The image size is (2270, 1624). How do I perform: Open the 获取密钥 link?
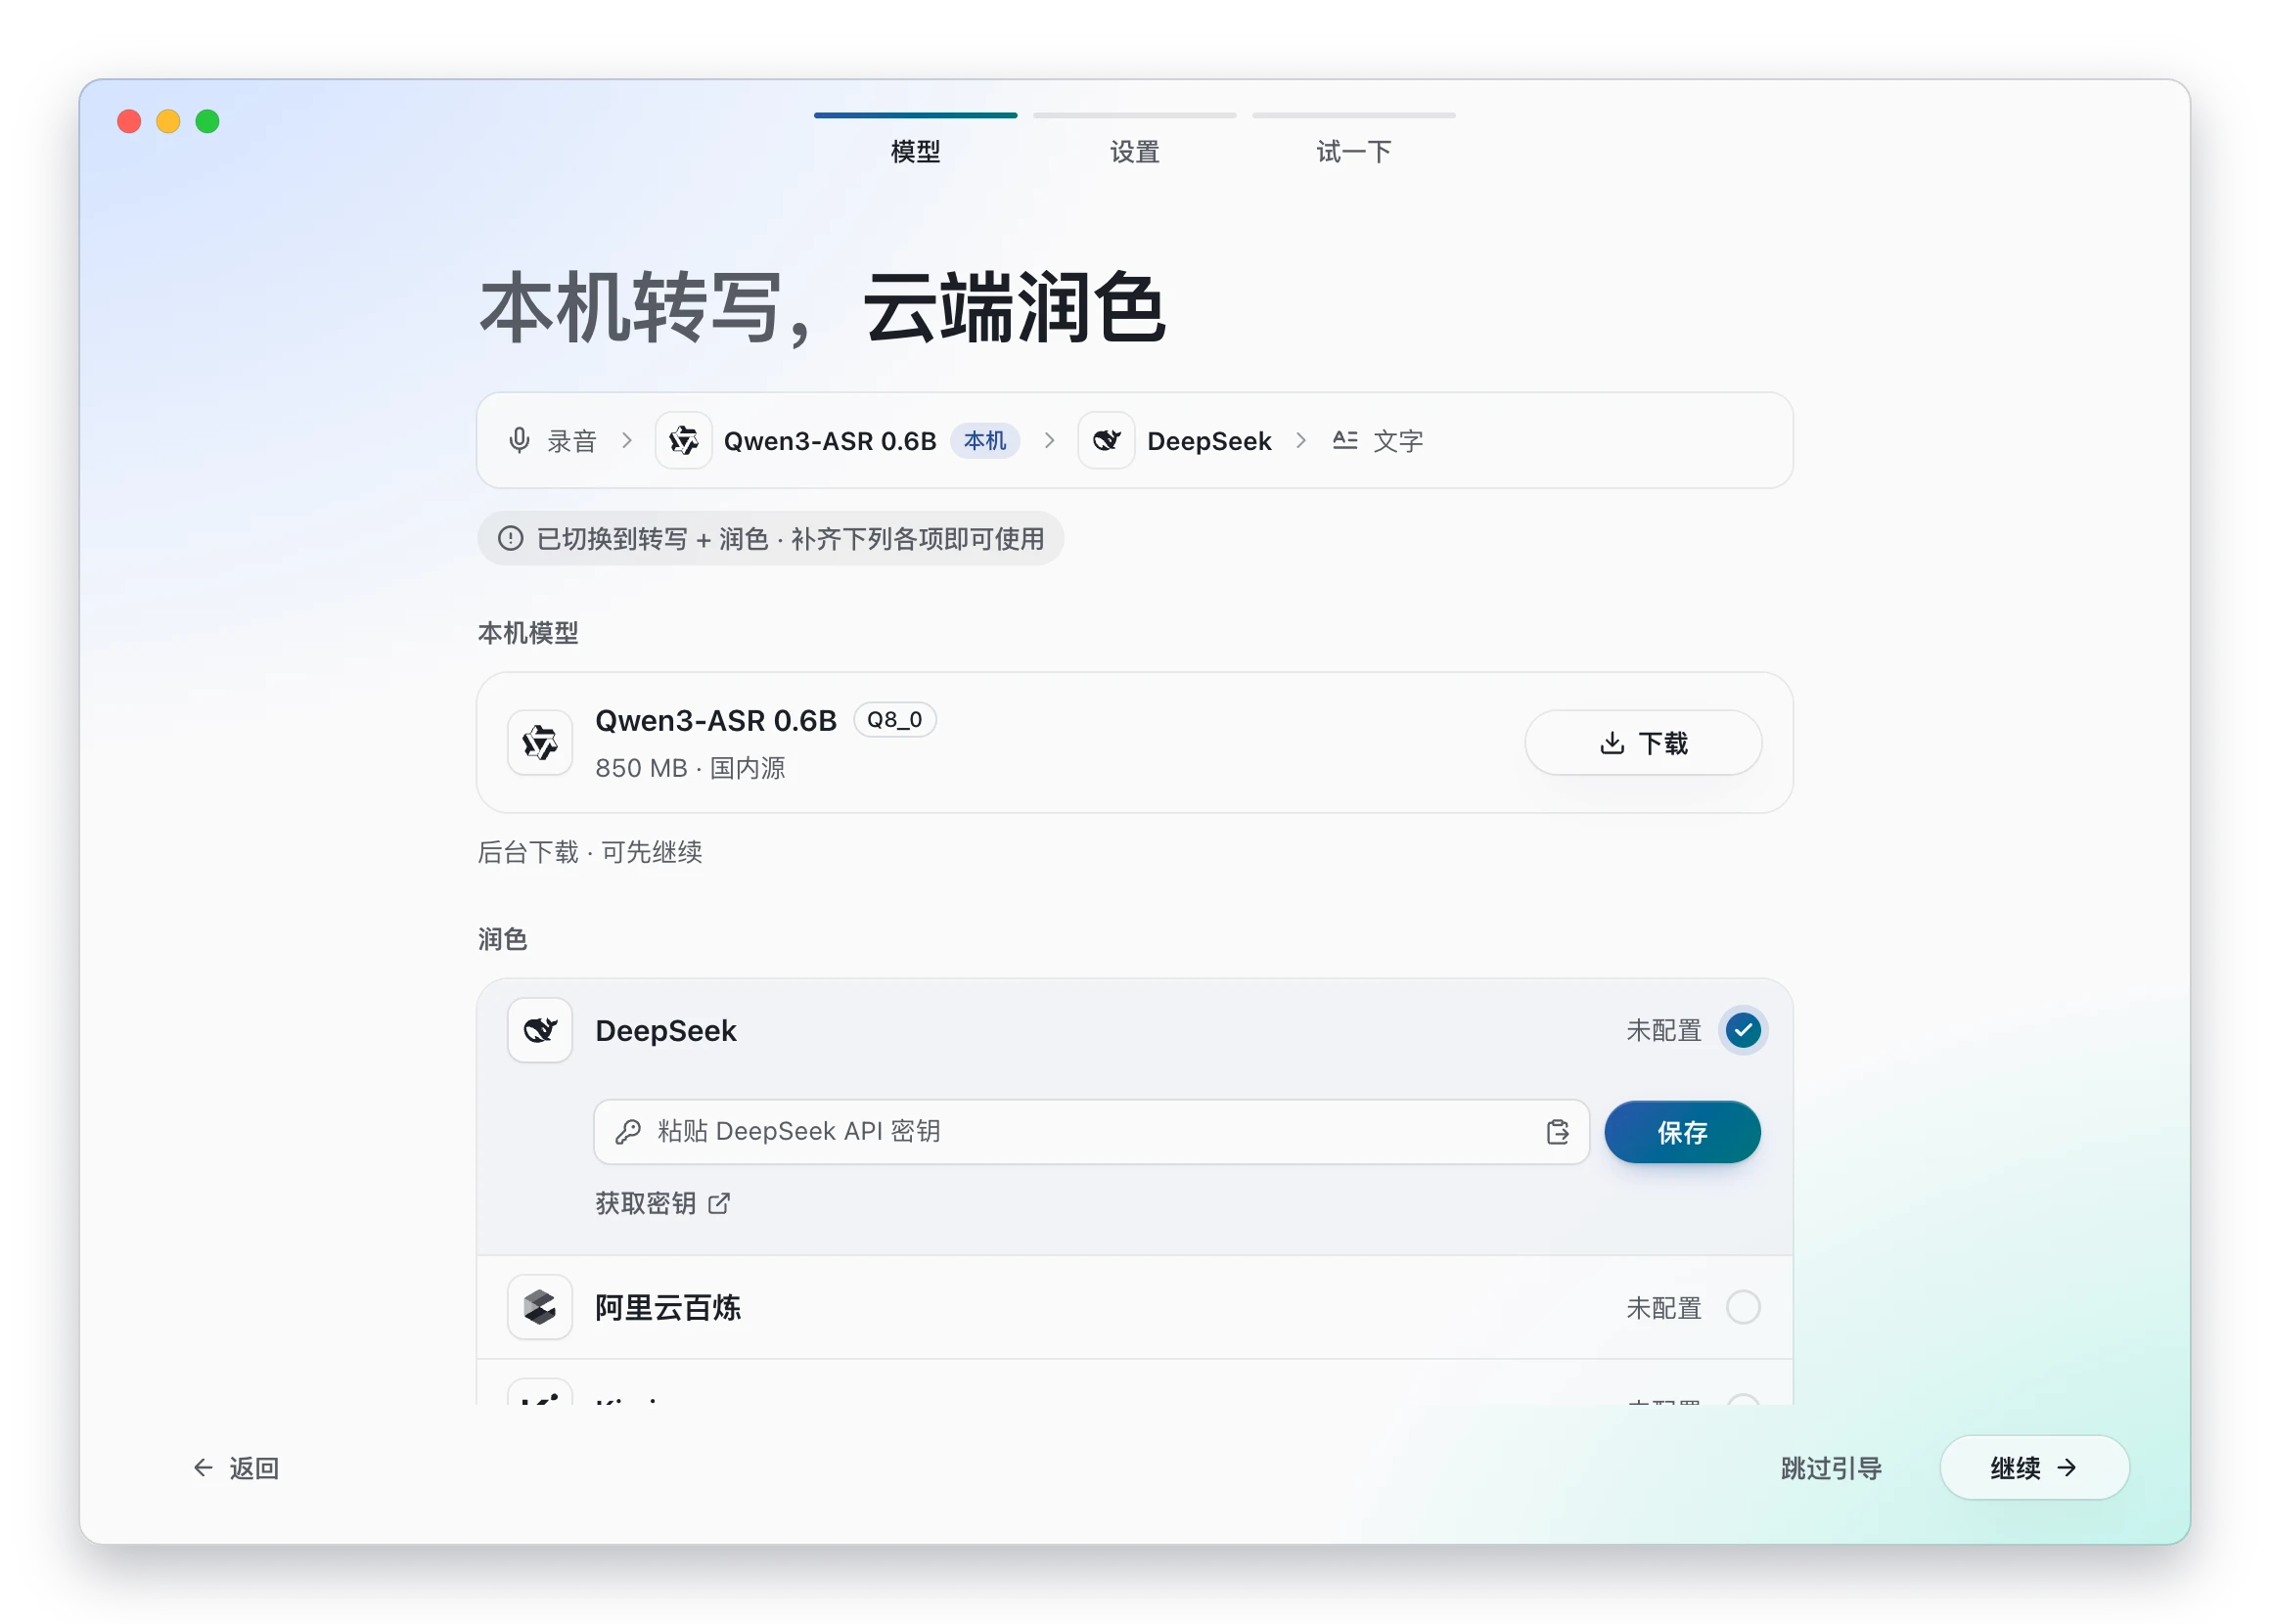(x=662, y=1203)
